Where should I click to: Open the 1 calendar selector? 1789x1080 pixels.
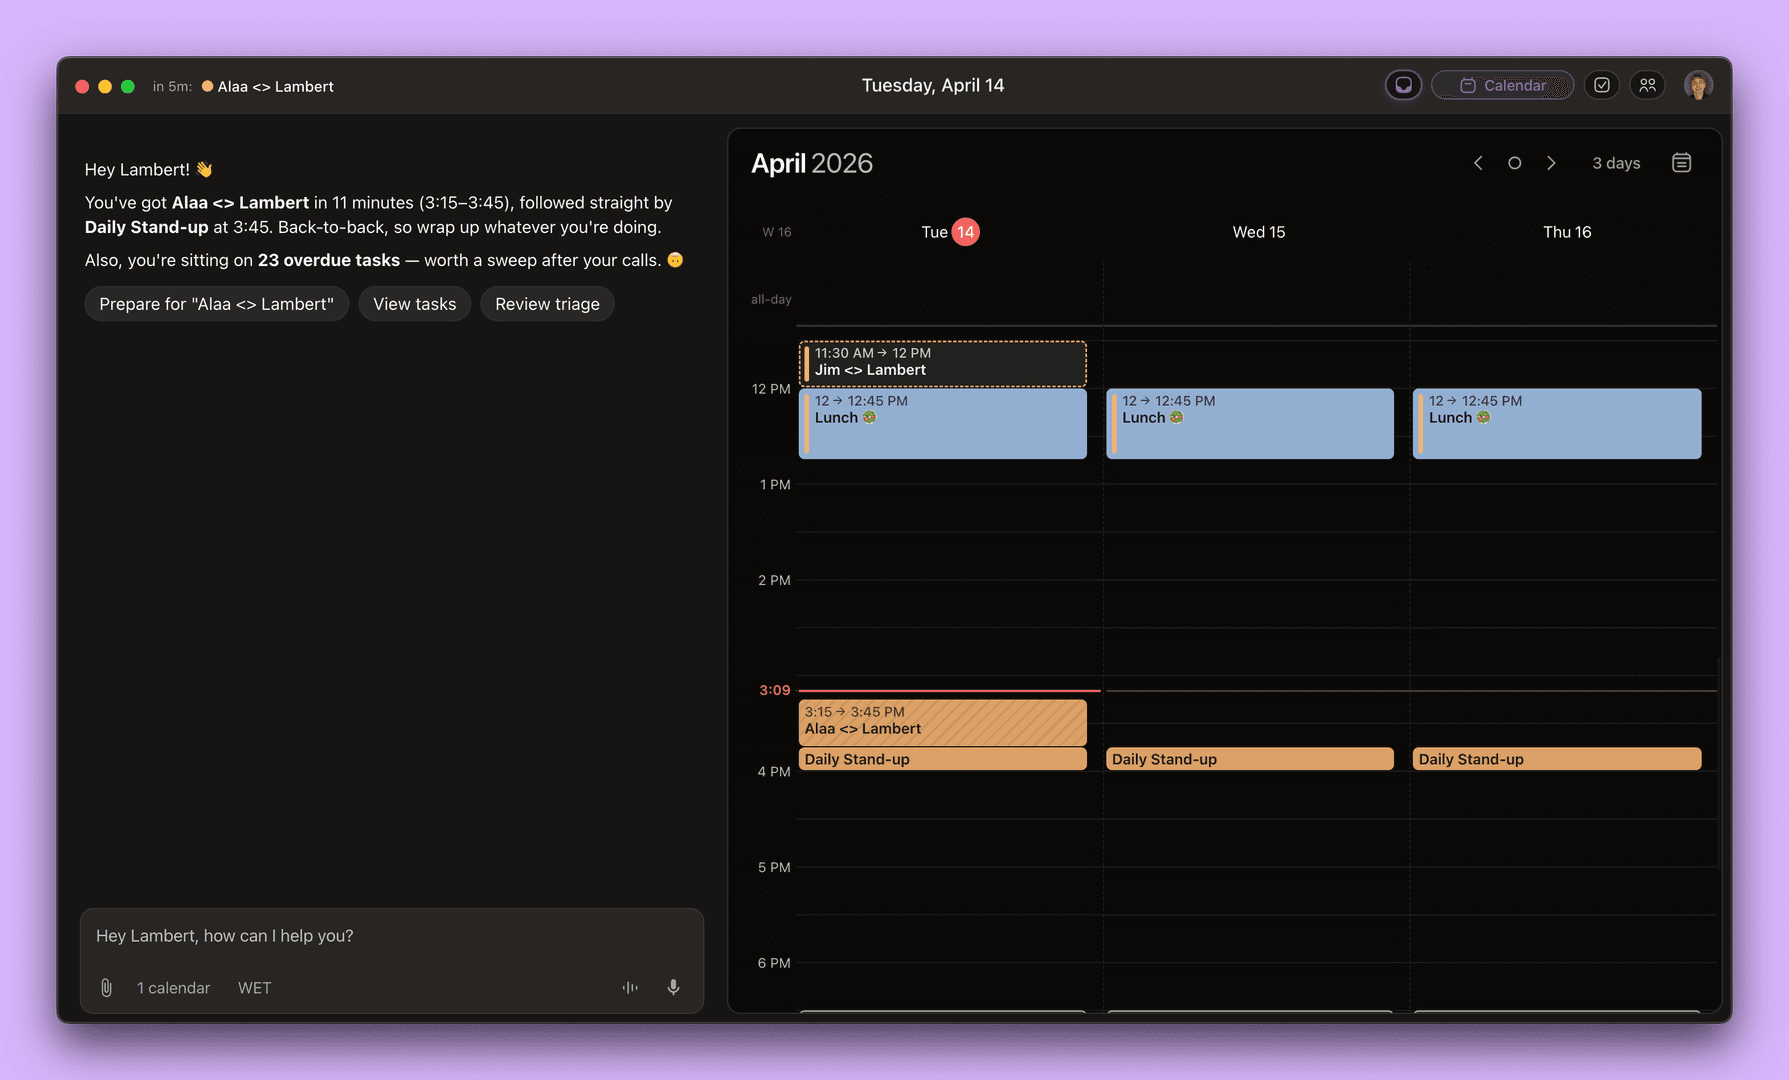click(x=173, y=988)
